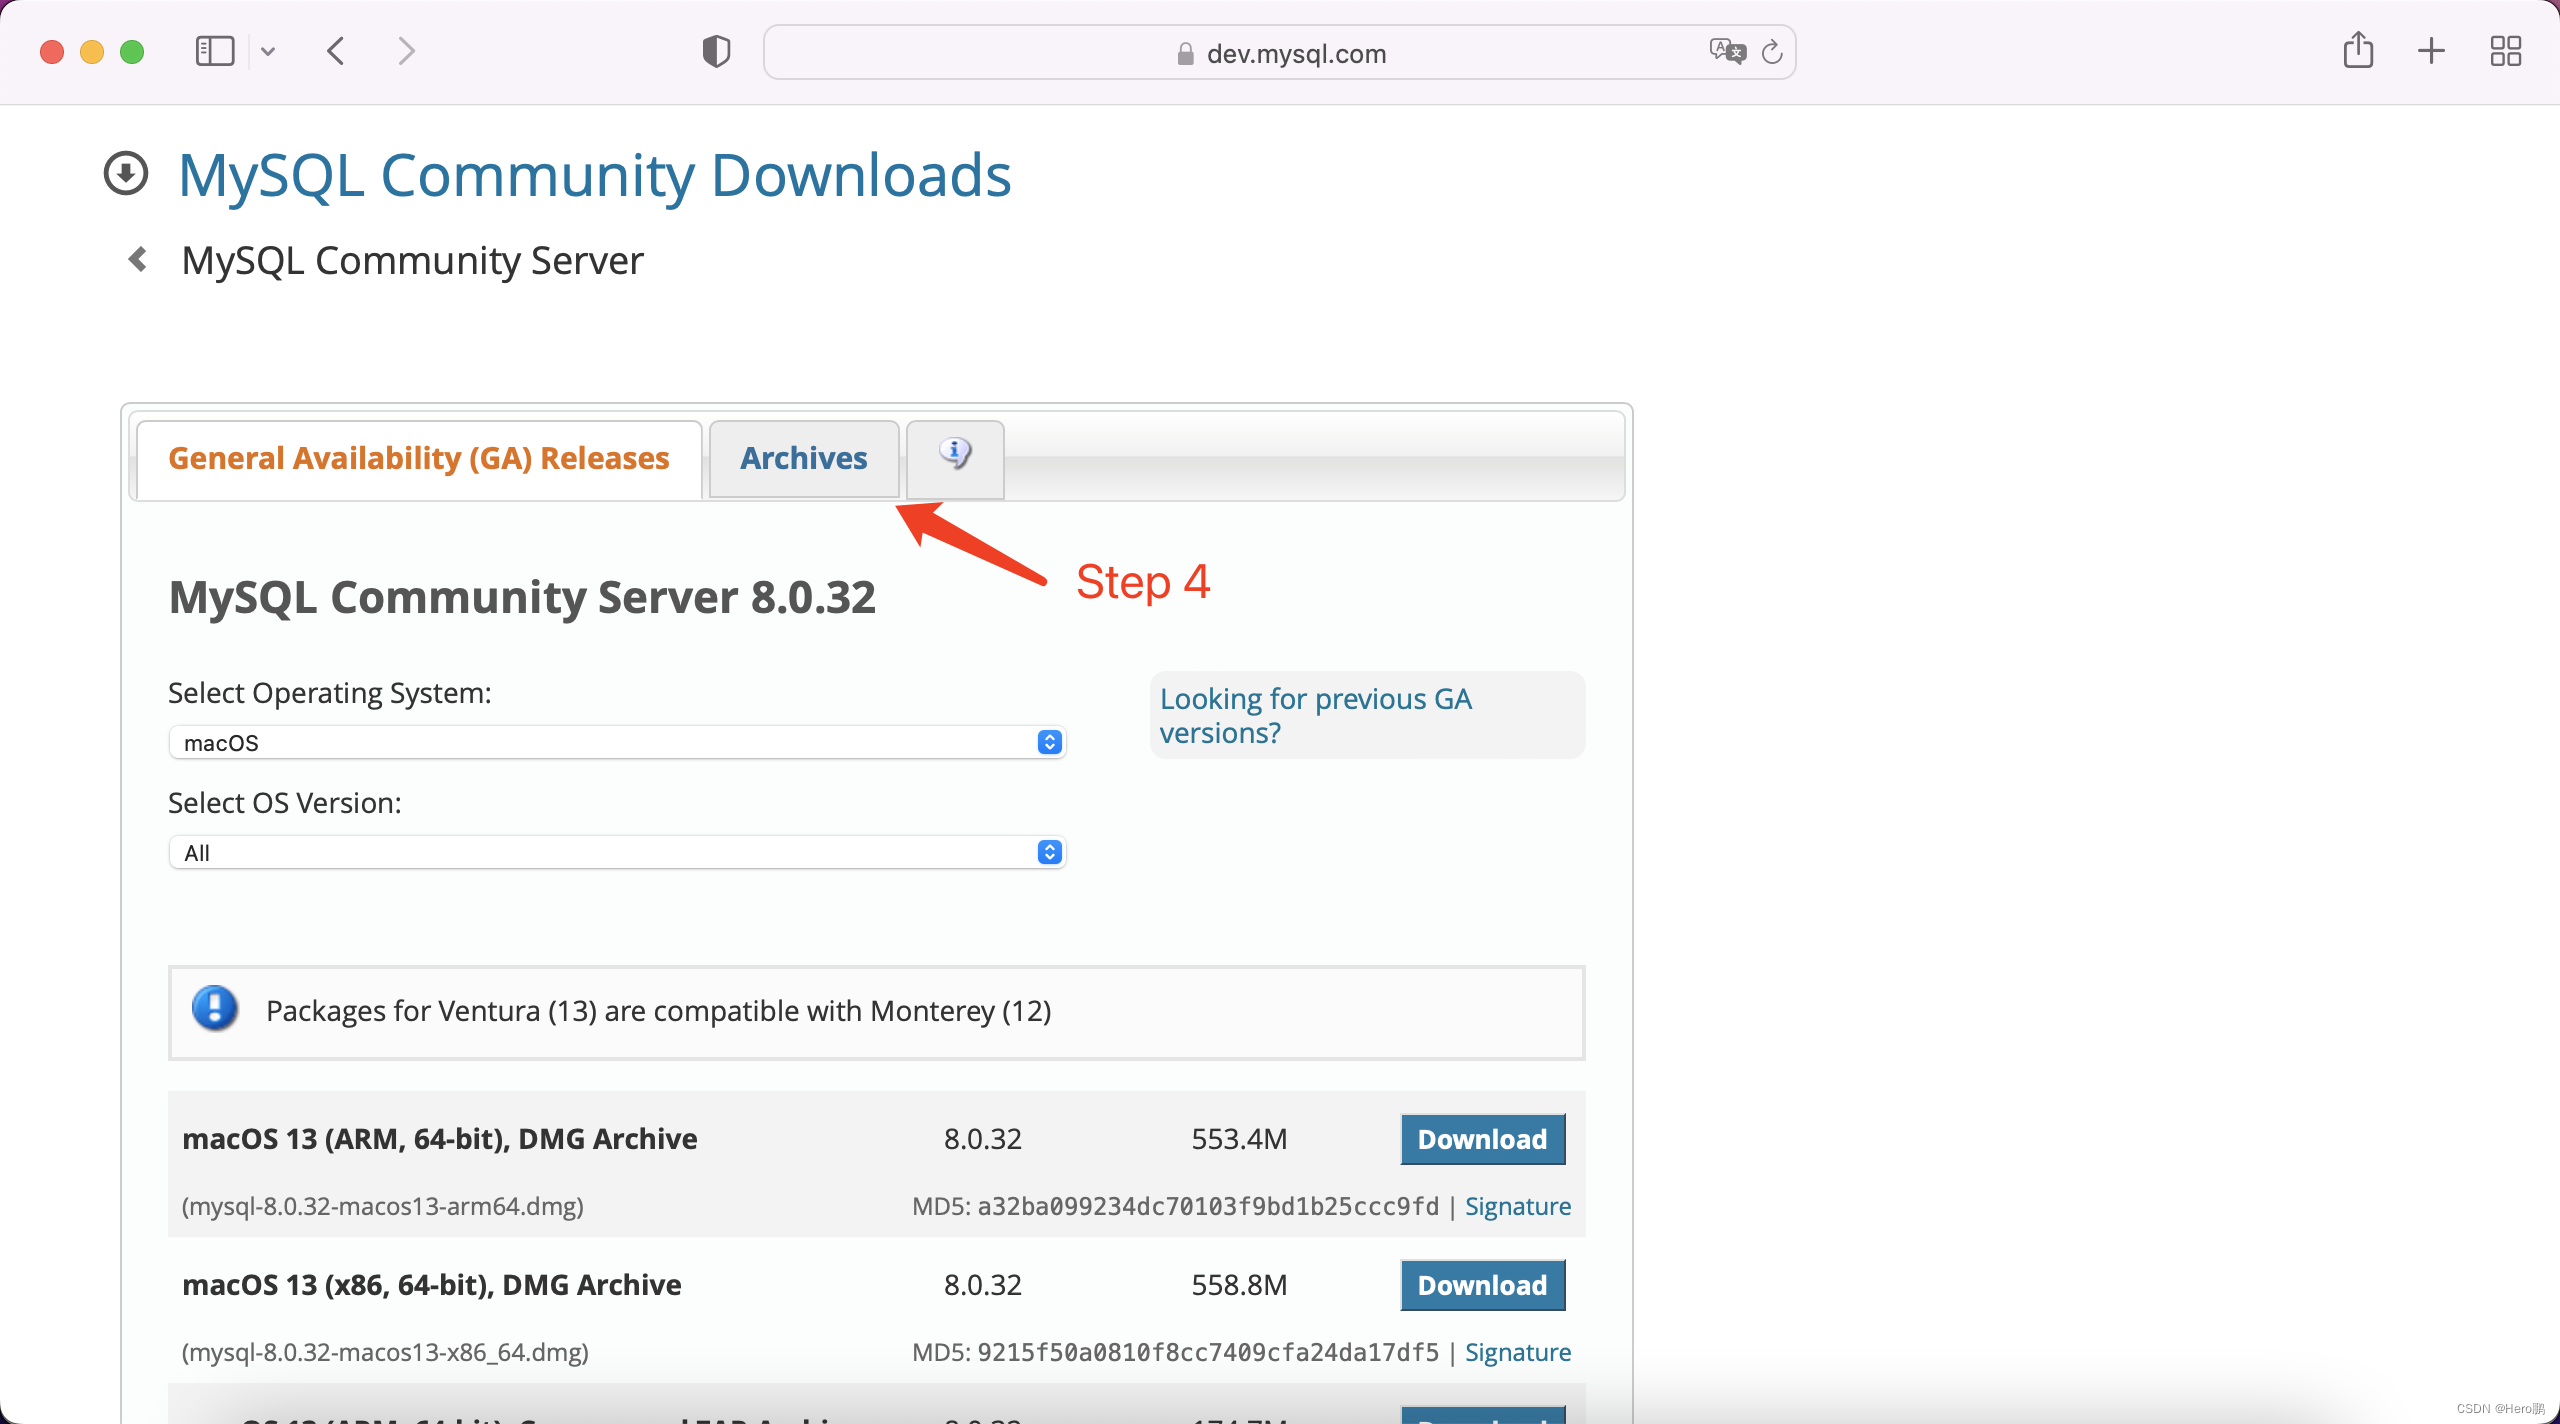Reload the current page
The image size is (2560, 1424).
(x=1772, y=52)
